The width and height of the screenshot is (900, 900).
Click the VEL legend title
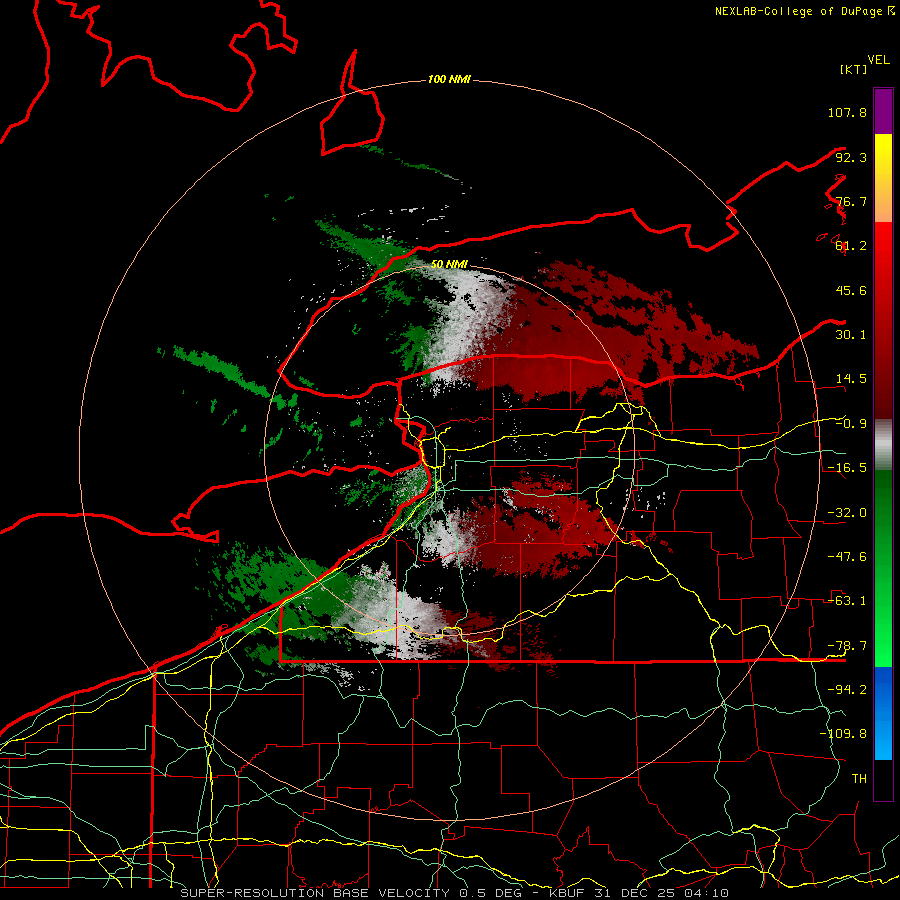click(878, 60)
